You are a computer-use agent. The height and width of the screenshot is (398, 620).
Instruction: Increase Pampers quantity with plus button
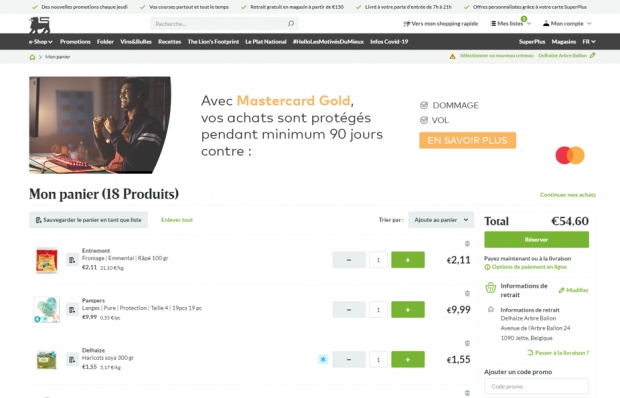click(408, 309)
